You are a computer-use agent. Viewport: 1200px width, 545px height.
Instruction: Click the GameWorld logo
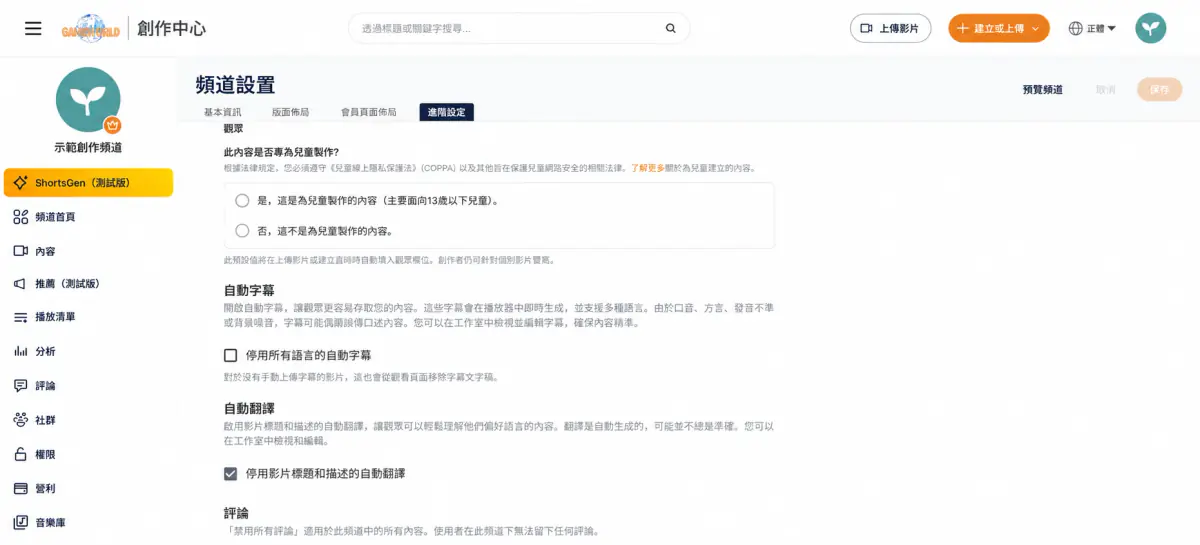(x=90, y=28)
